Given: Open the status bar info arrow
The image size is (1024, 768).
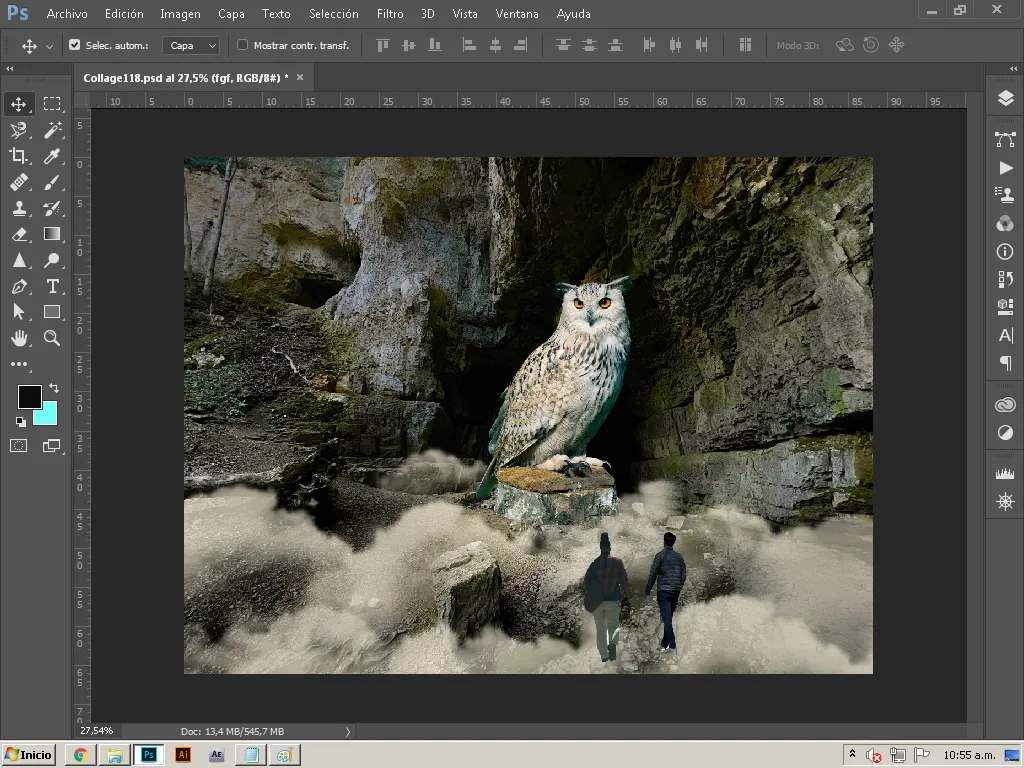Looking at the screenshot, I should point(347,731).
